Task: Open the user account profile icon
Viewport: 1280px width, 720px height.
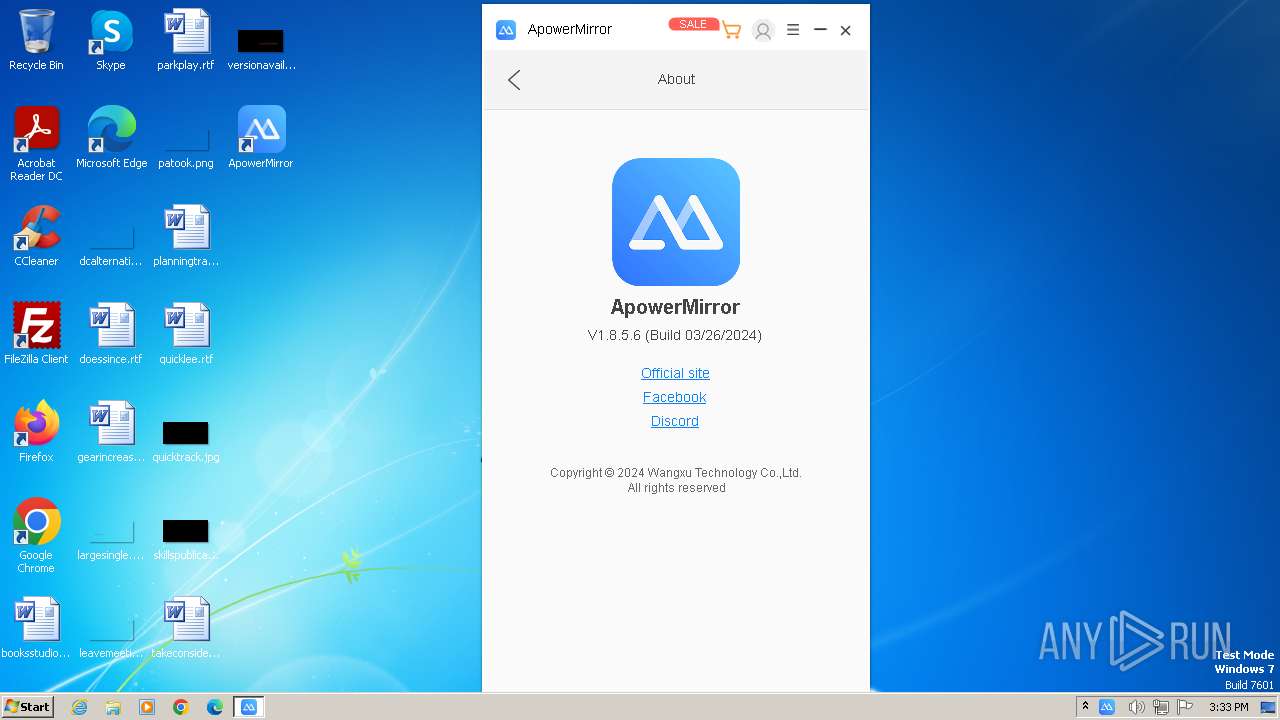Action: click(763, 31)
